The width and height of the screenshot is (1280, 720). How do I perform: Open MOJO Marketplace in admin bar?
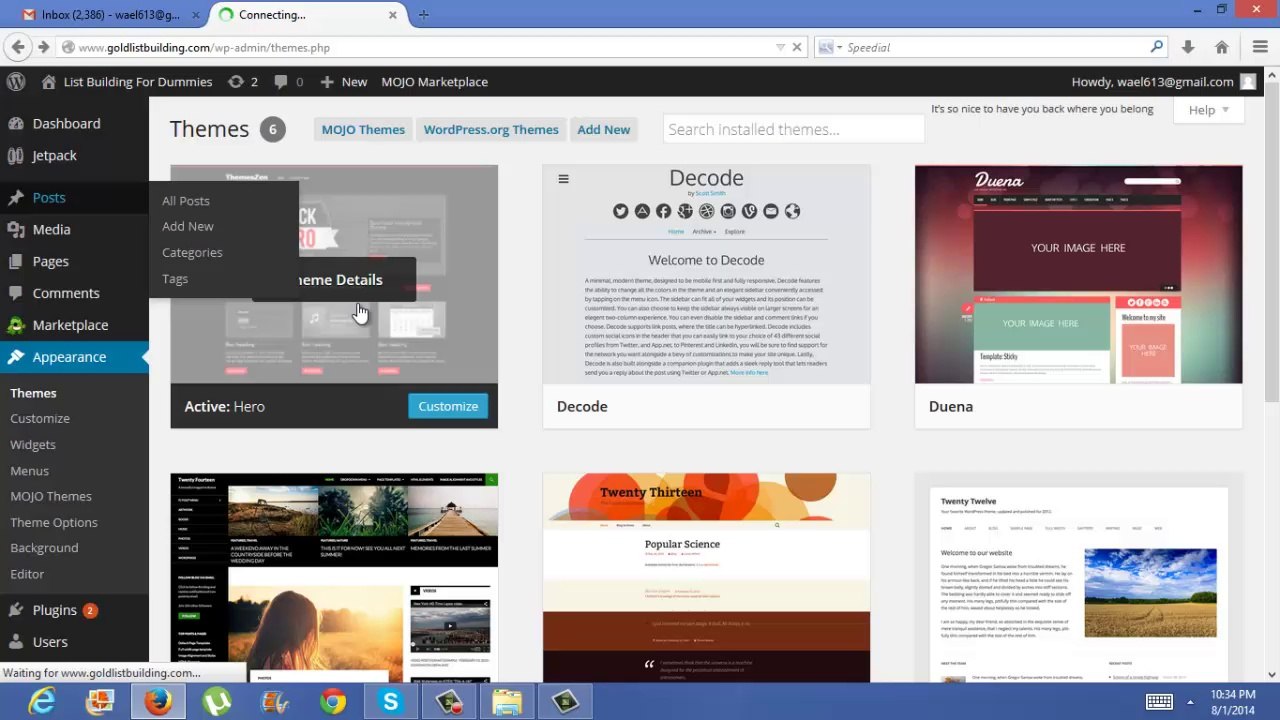tap(434, 82)
